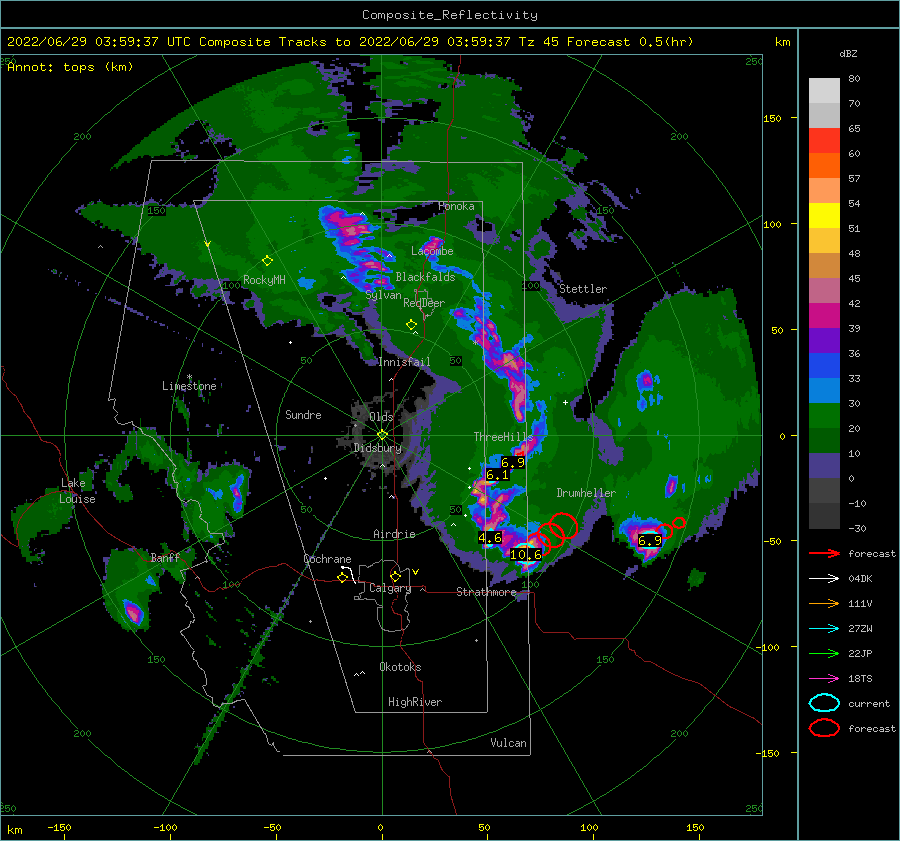Viewport: 900px width, 841px height.
Task: Click the 4.6 storm top label
Action: [490, 538]
